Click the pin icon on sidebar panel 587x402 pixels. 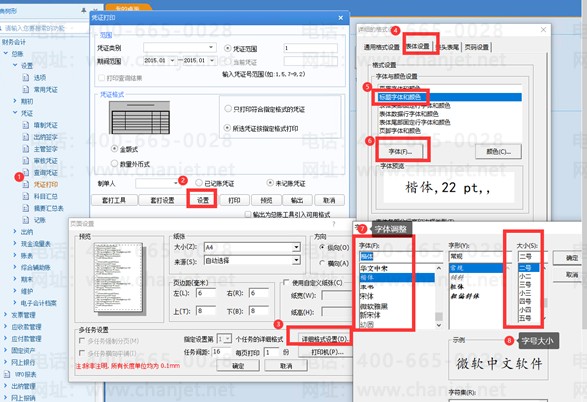tap(84, 10)
